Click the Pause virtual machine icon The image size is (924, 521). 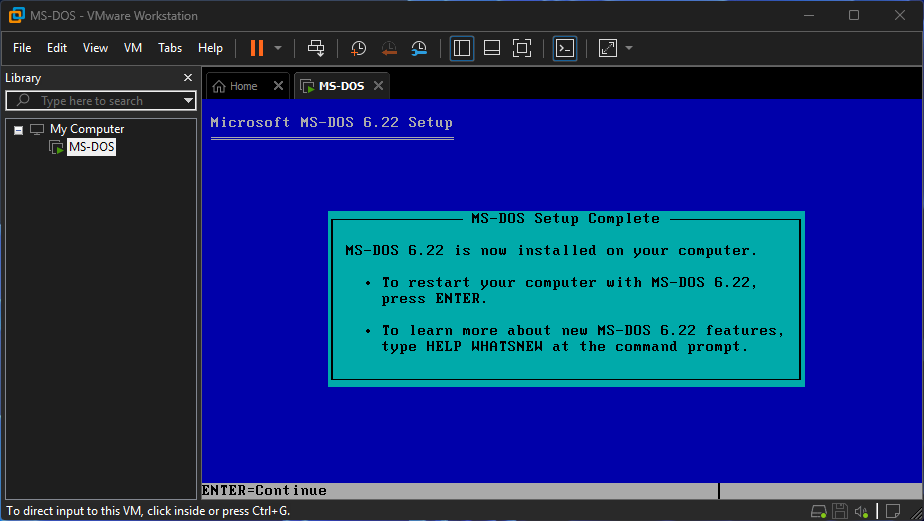click(x=257, y=48)
